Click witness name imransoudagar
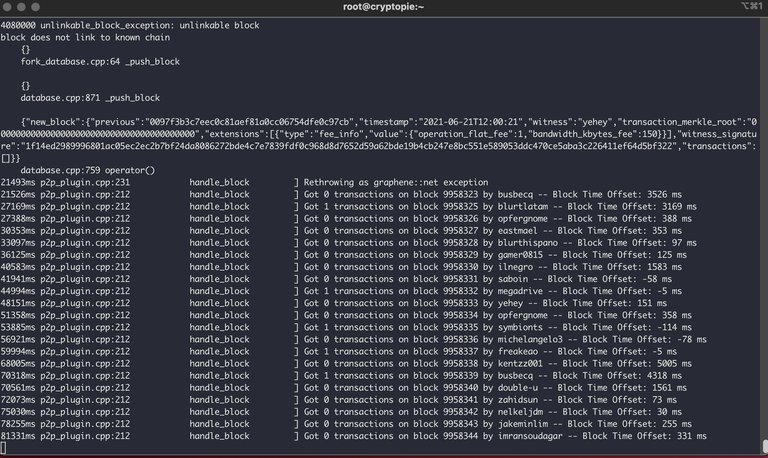Screen dimensions: 768x458 (530, 436)
